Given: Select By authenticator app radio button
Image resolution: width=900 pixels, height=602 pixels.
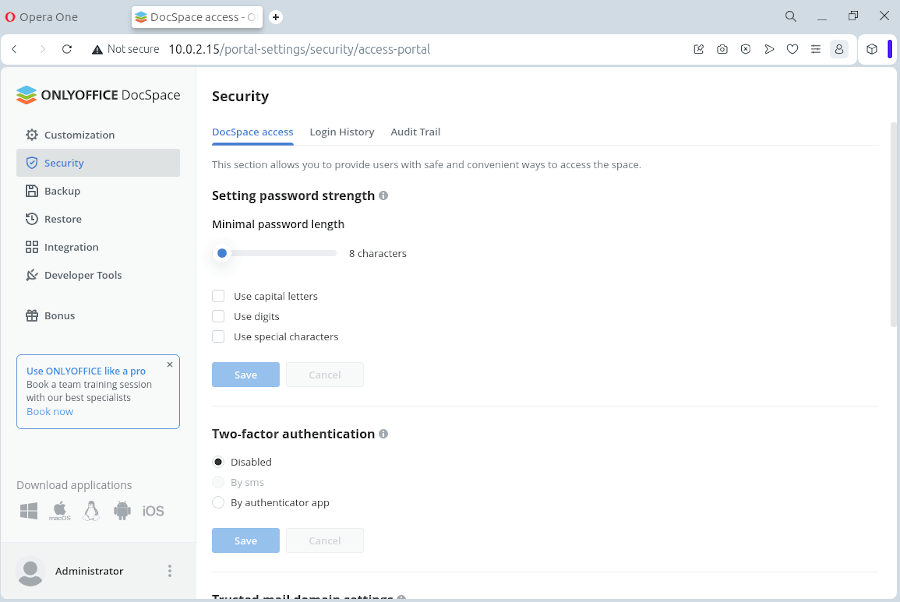Looking at the screenshot, I should tap(218, 503).
